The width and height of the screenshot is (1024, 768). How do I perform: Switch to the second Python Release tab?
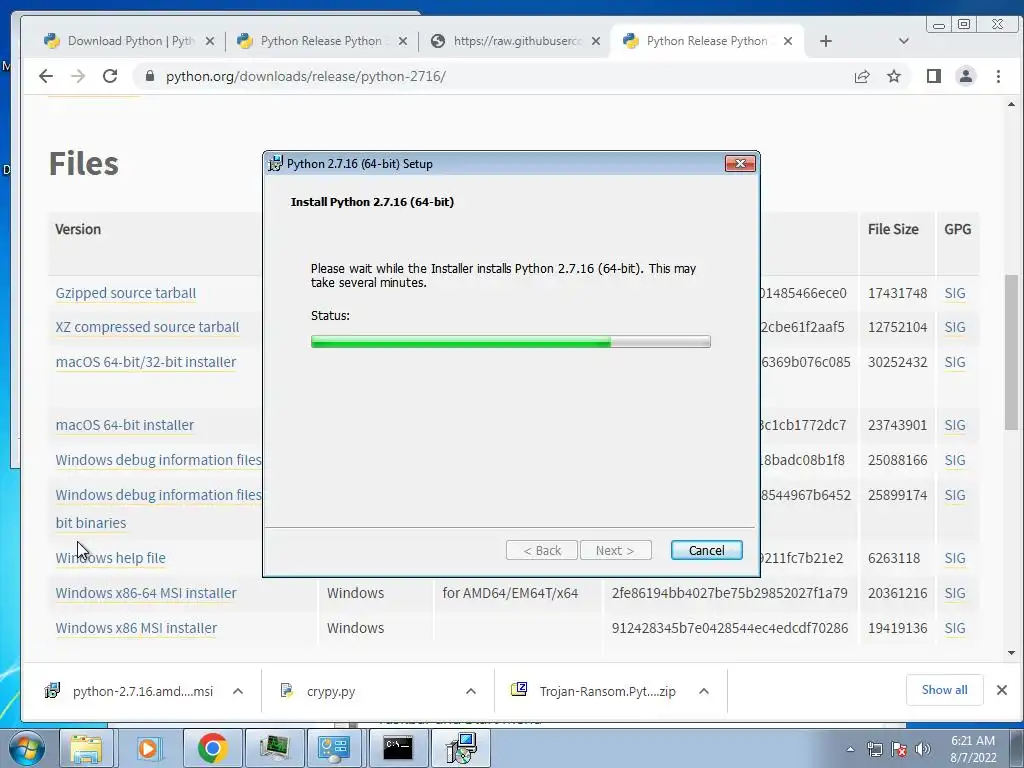321,41
